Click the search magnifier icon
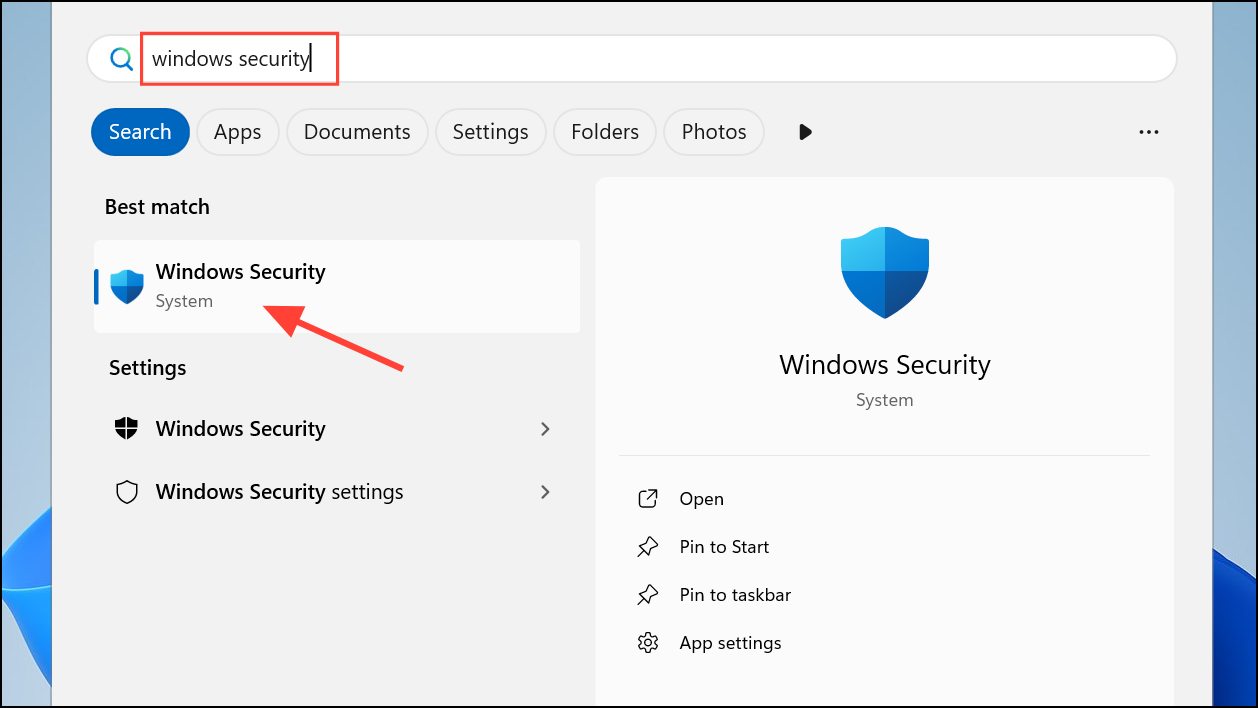 (x=121, y=59)
